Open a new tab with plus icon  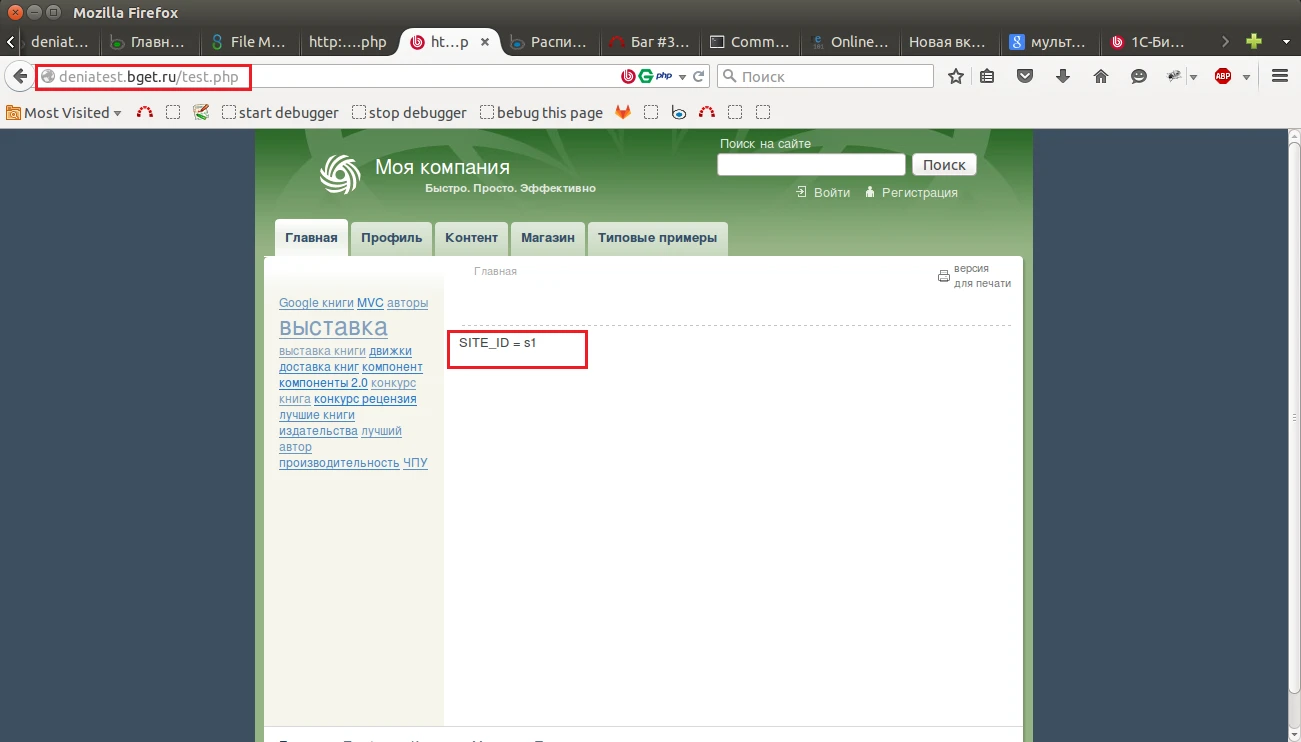click(1253, 42)
